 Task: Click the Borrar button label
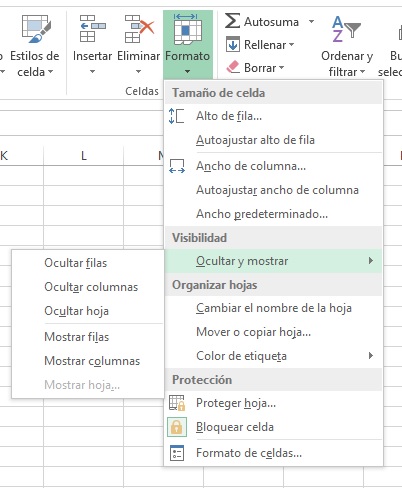260,68
